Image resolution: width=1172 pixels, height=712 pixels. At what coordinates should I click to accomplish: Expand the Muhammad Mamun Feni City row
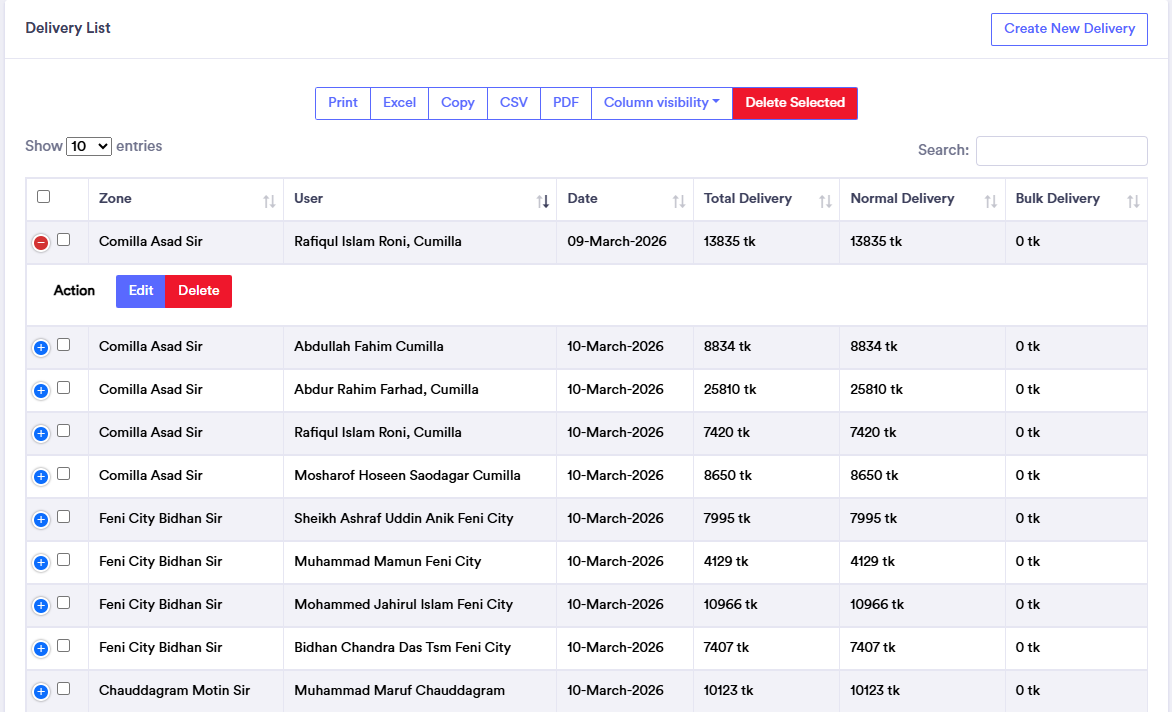pyautogui.click(x=41, y=563)
